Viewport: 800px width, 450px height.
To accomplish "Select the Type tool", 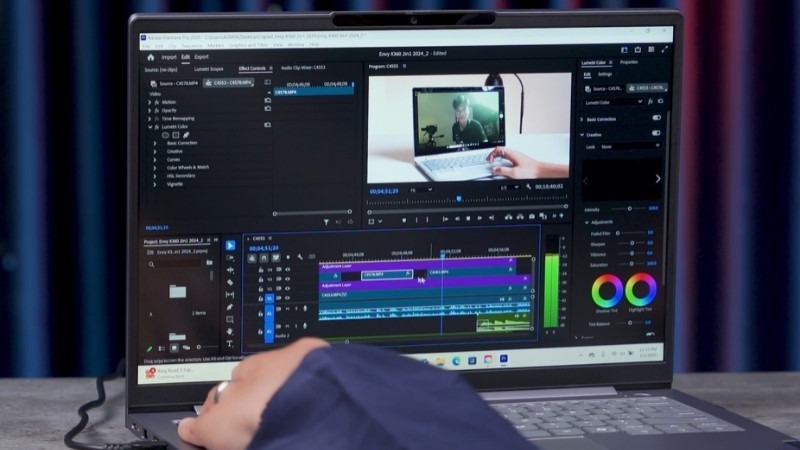I will click(230, 344).
